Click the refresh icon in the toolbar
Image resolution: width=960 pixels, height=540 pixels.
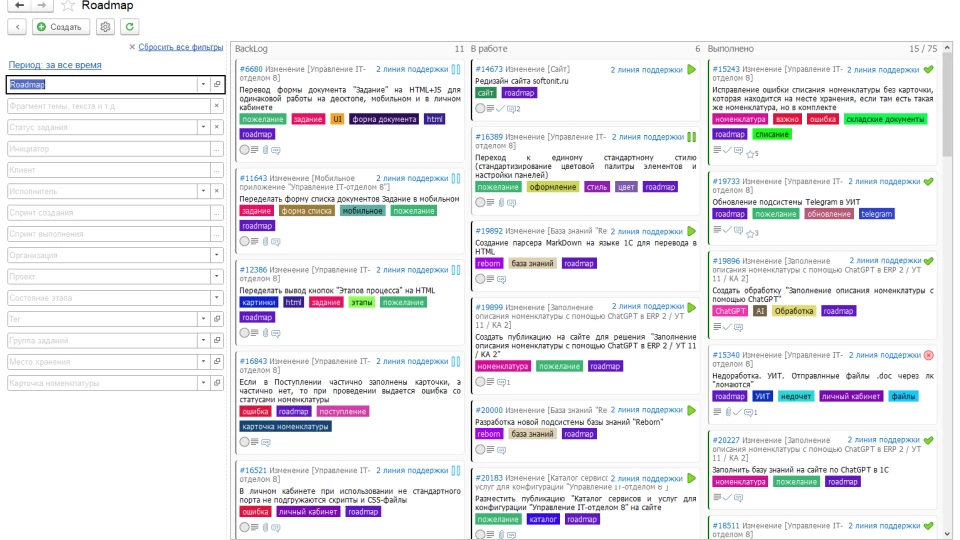click(x=130, y=27)
